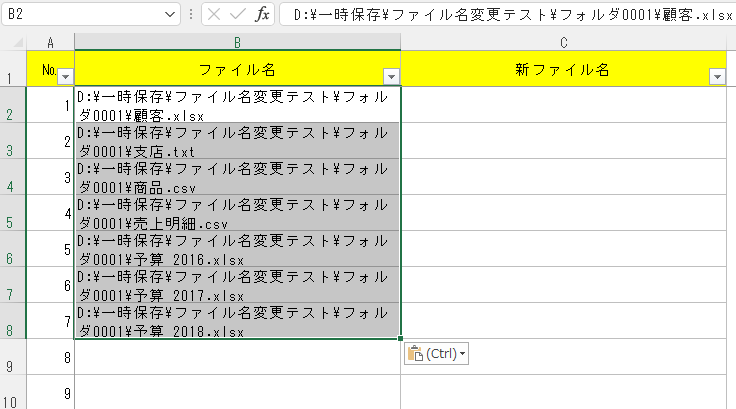The width and height of the screenshot is (736, 409).
Task: Click the Insert Function fx icon
Action: [262, 15]
